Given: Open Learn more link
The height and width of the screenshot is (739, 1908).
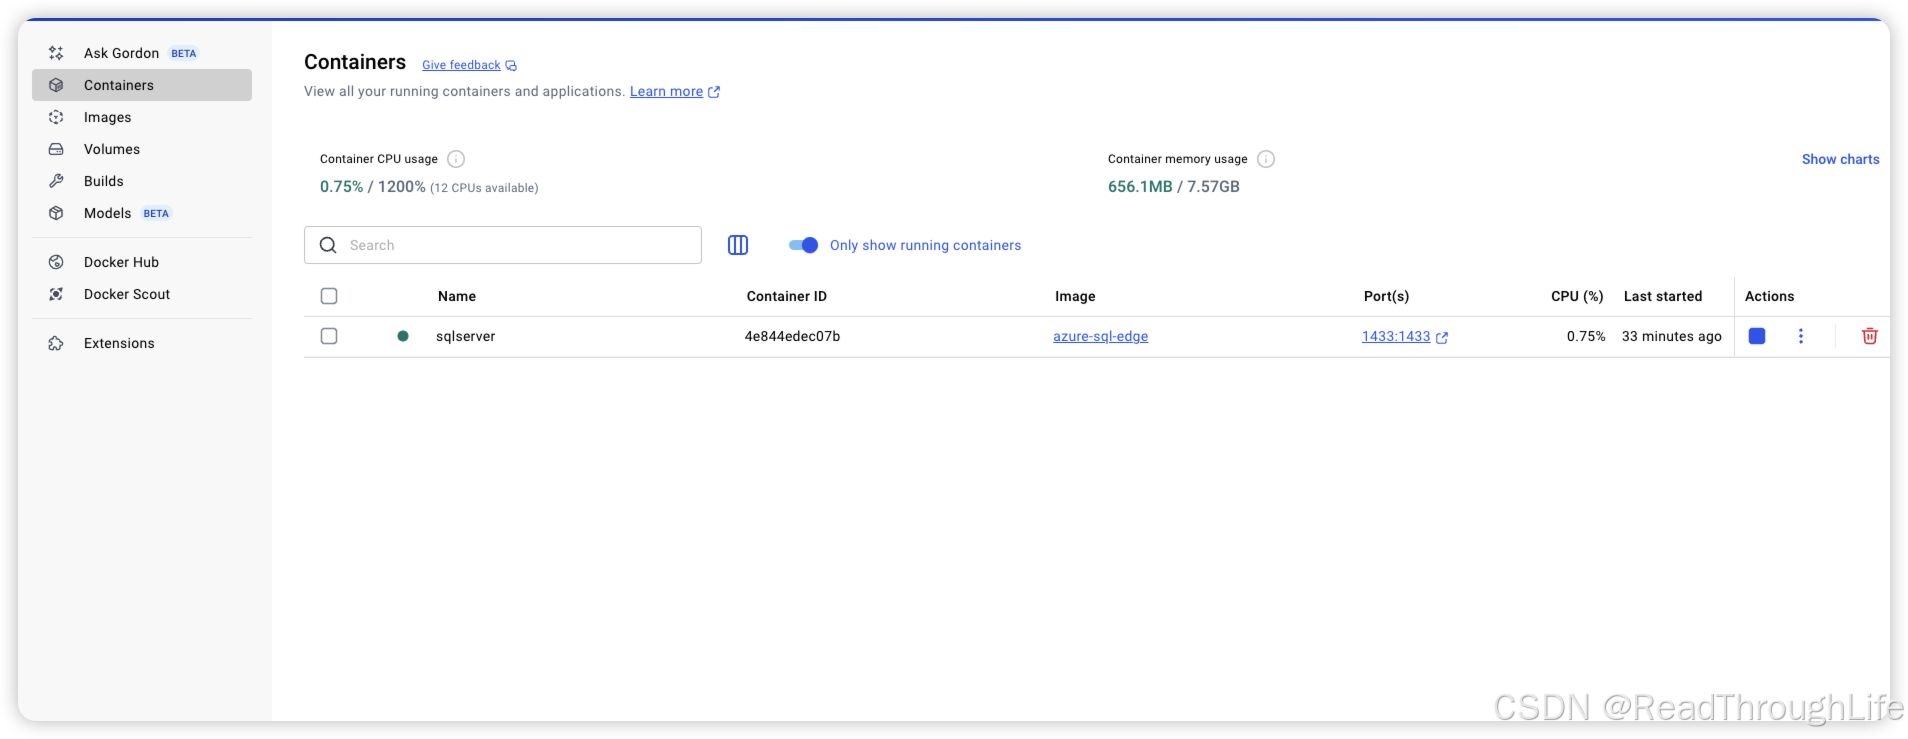Looking at the screenshot, I should tap(674, 91).
